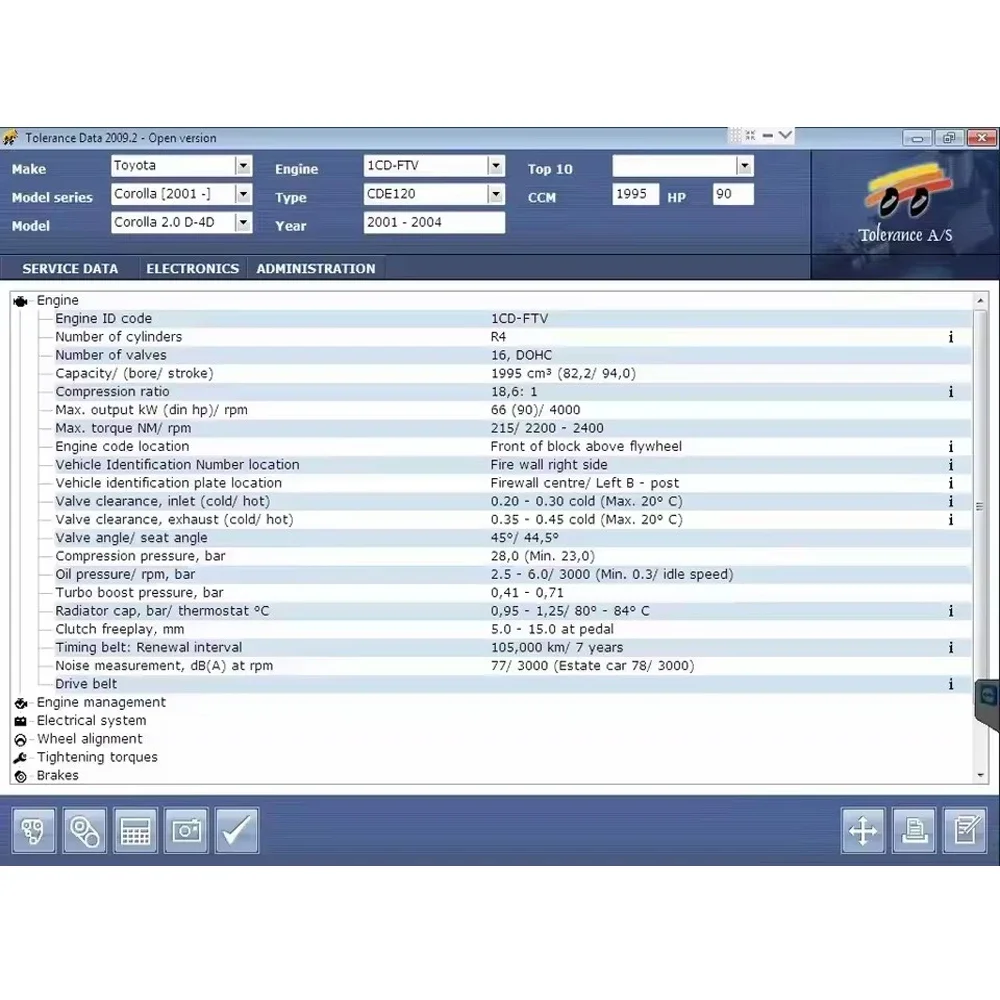The height and width of the screenshot is (1000, 1000).
Task: Click the checkmark button in bottom toolbar
Action: tap(237, 830)
